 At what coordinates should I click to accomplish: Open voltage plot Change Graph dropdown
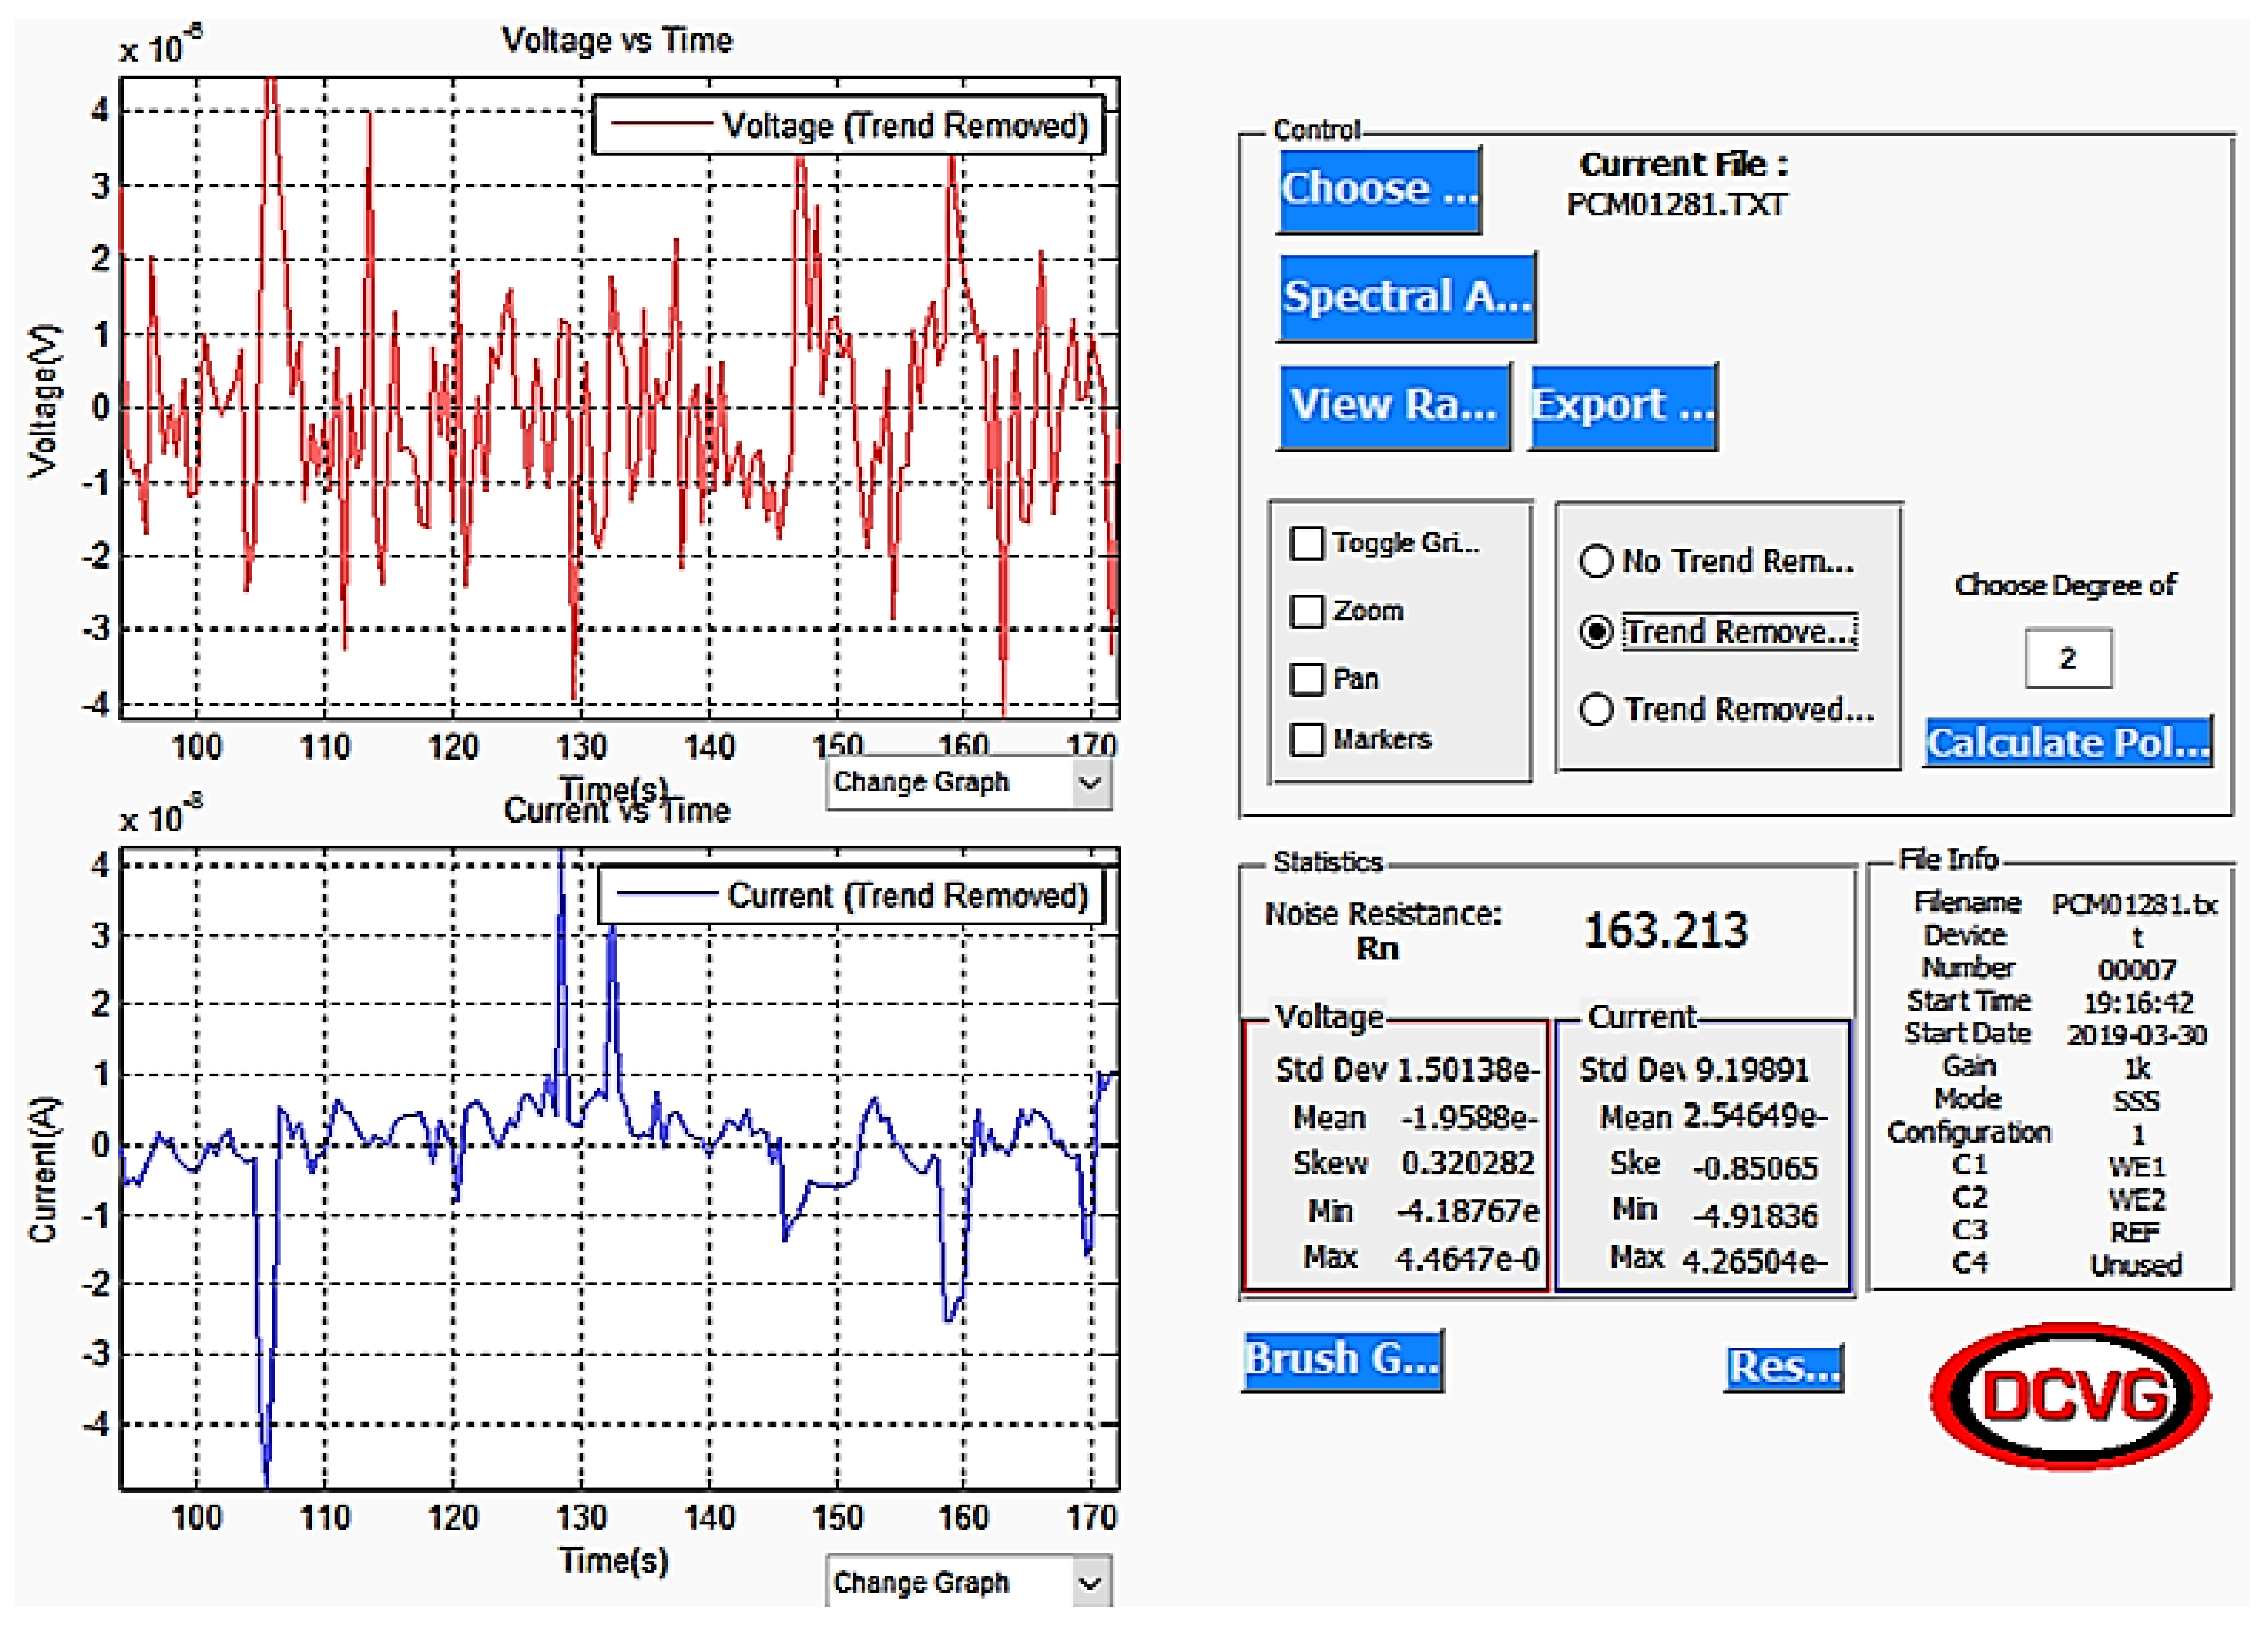(968, 782)
